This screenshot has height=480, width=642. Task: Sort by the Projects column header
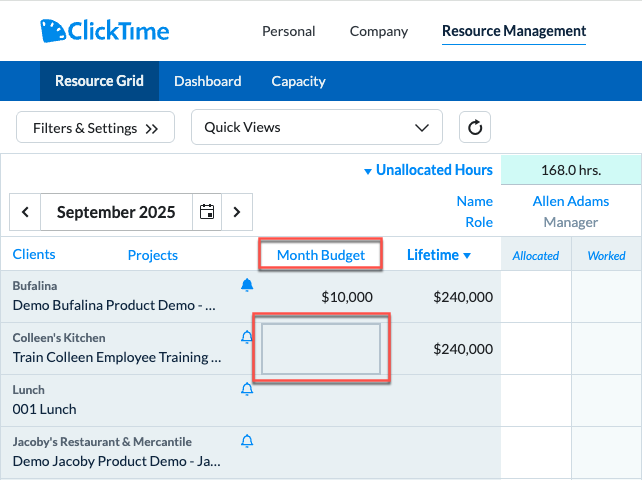153,255
